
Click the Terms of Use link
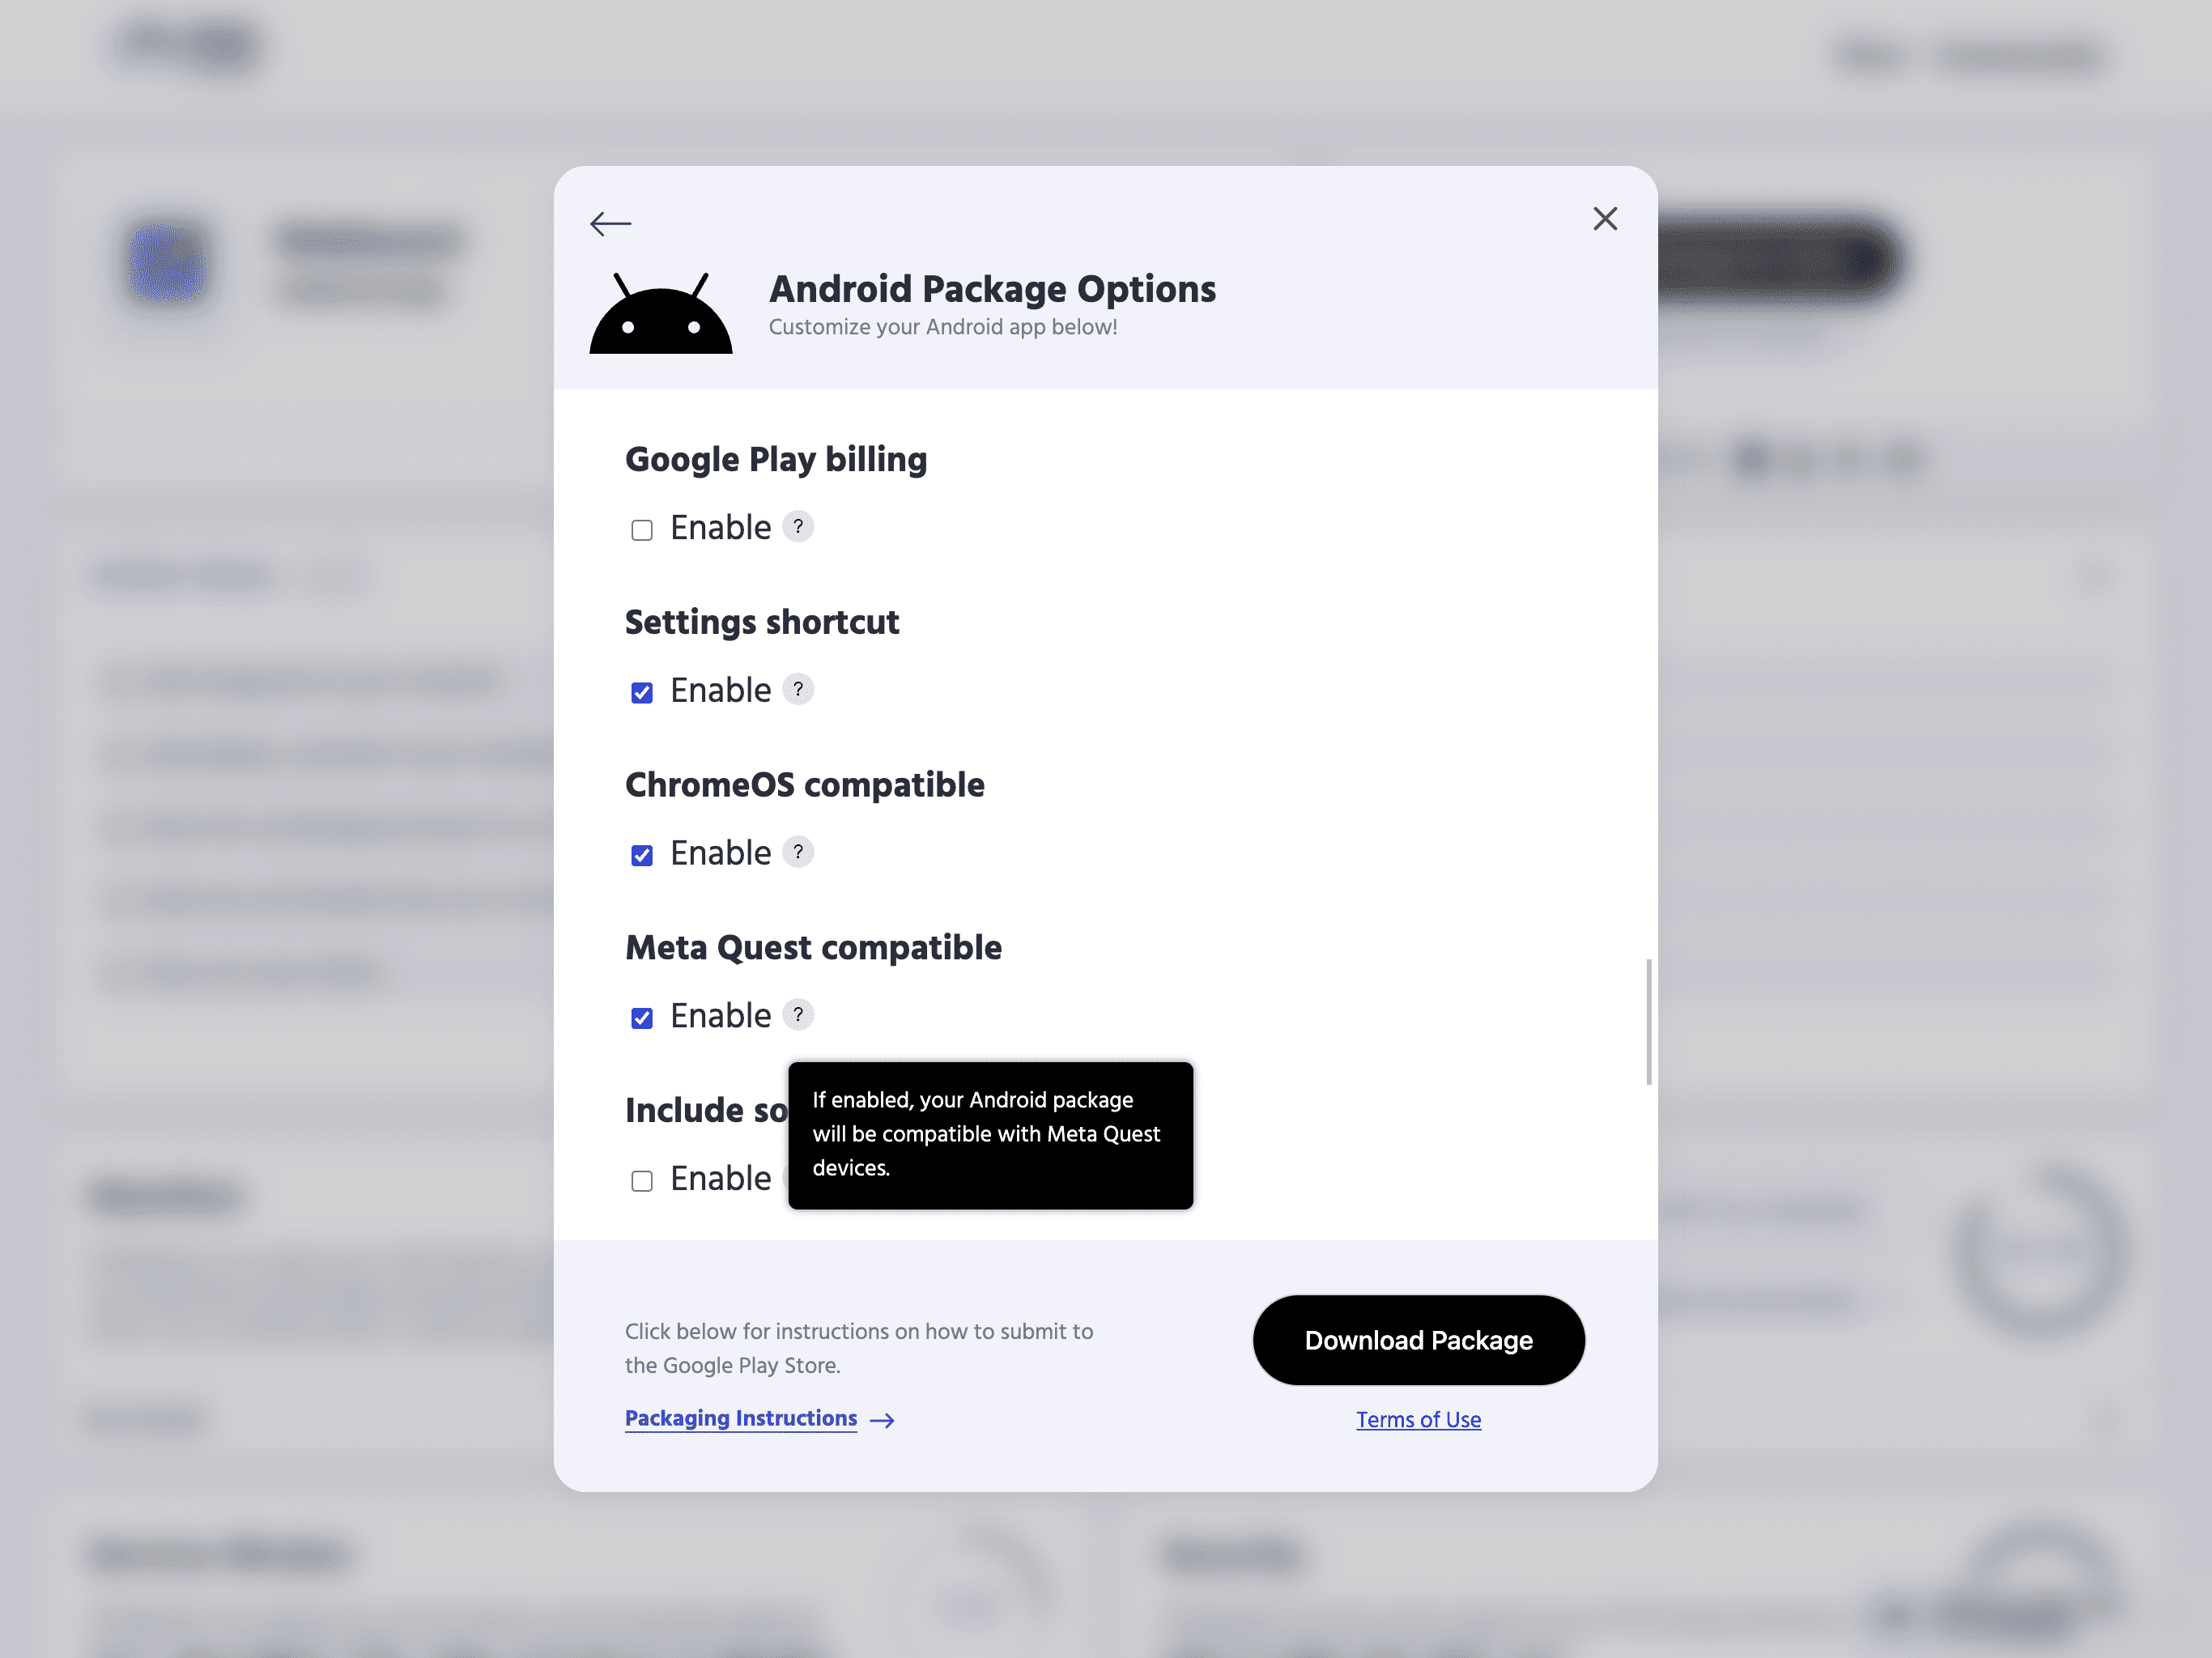coord(1418,1419)
